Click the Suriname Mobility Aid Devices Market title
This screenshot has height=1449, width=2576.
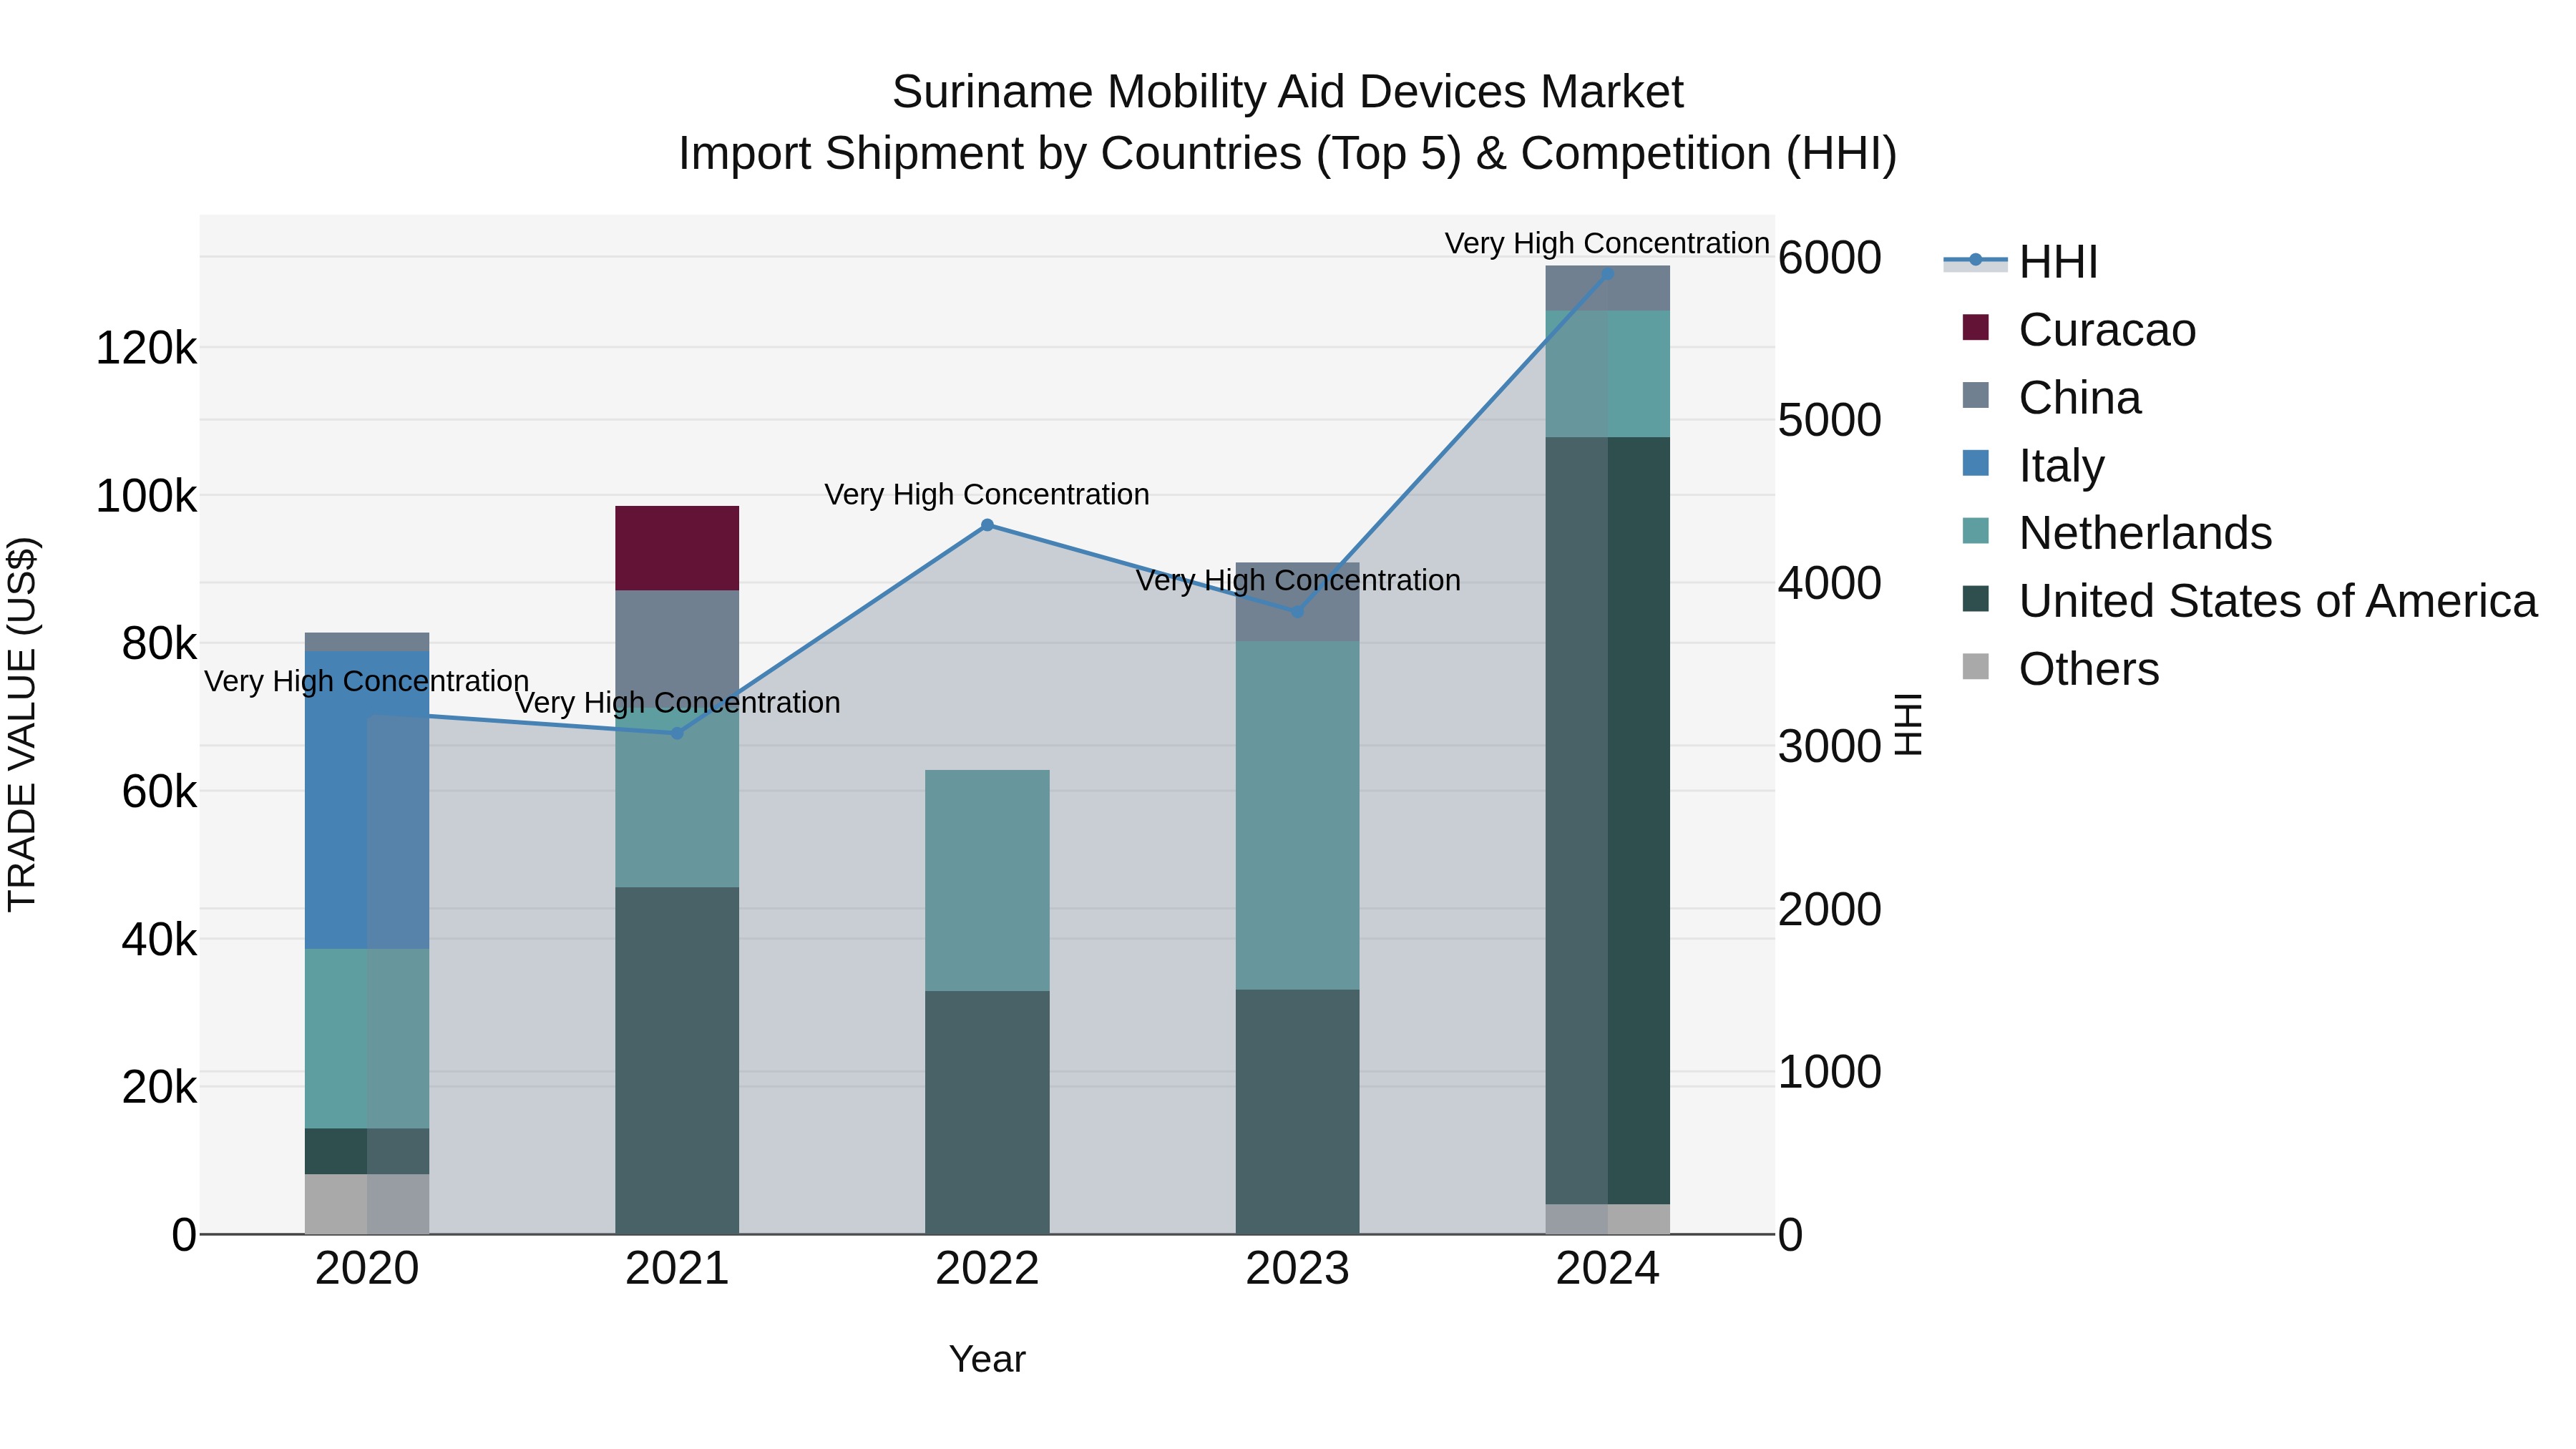[1288, 92]
